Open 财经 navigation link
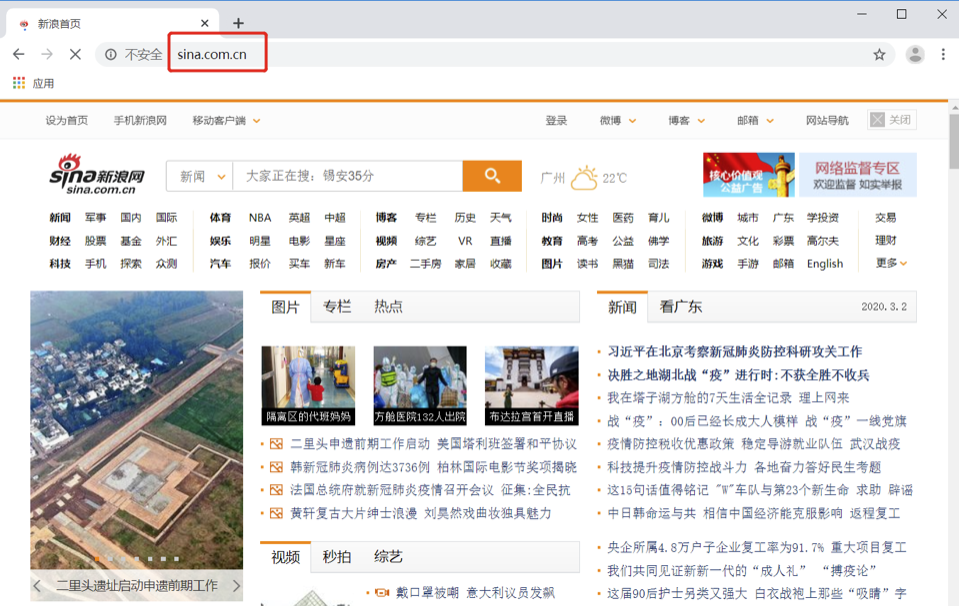959x606 pixels. [60, 241]
